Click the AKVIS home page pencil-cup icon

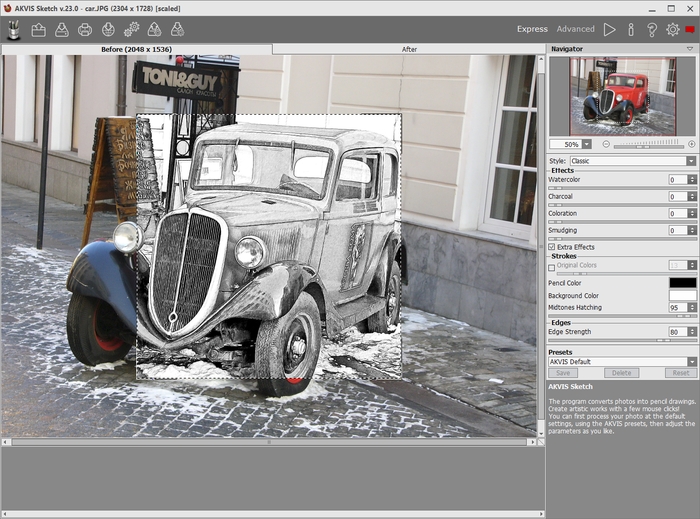tap(14, 30)
